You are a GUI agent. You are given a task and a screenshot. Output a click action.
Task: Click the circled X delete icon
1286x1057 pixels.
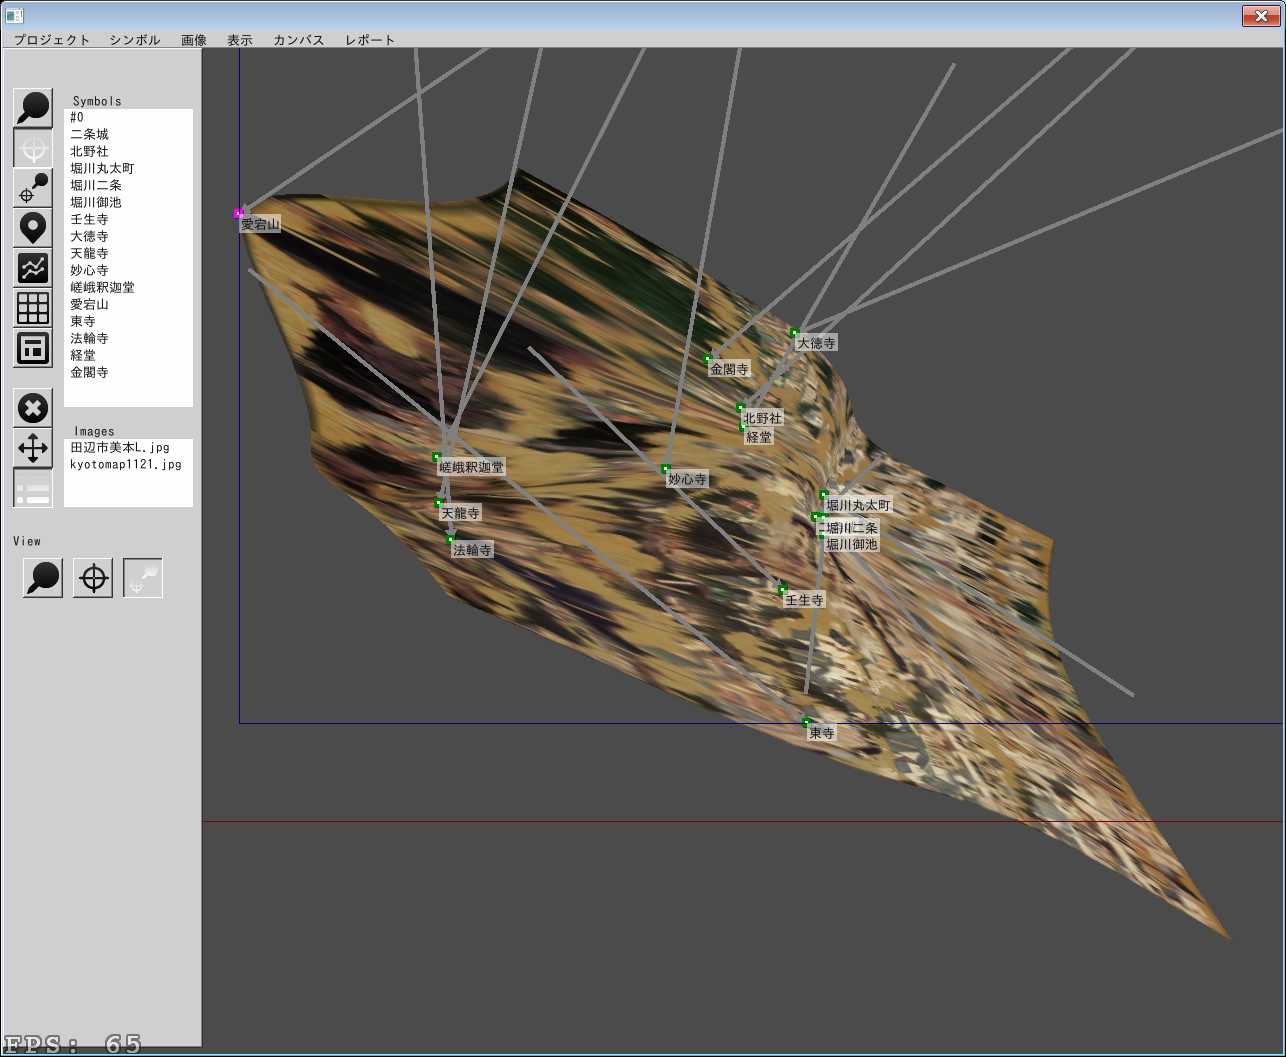[x=33, y=408]
